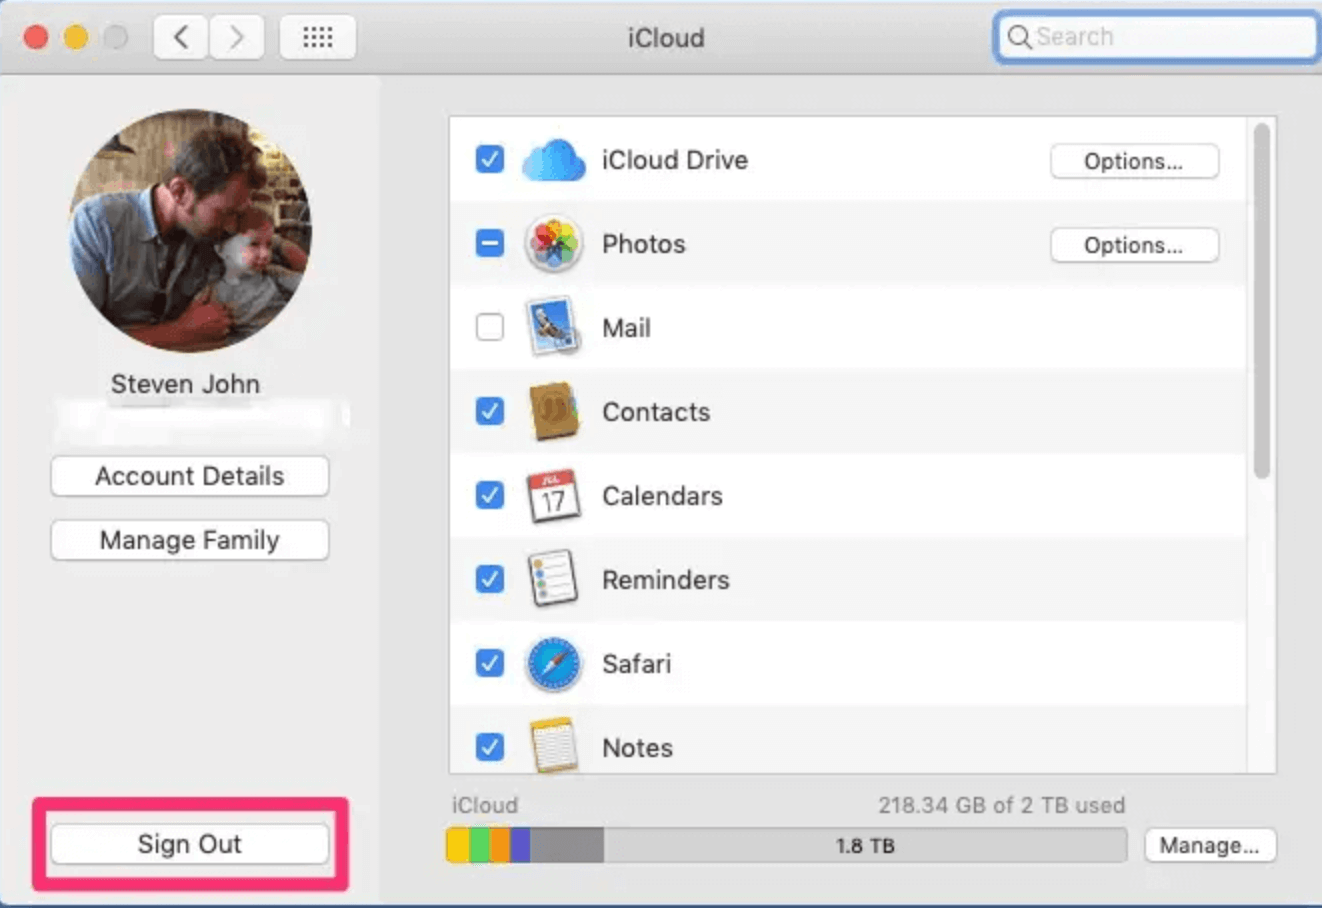1322x908 pixels.
Task: Select the Reminders icon
Action: (554, 579)
